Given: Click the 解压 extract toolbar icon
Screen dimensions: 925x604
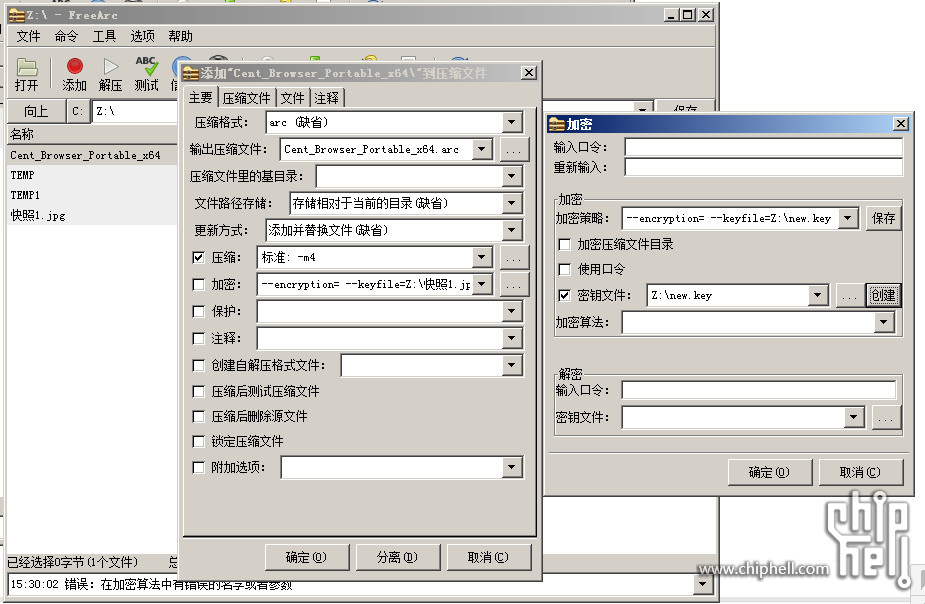Looking at the screenshot, I should tap(110, 74).
